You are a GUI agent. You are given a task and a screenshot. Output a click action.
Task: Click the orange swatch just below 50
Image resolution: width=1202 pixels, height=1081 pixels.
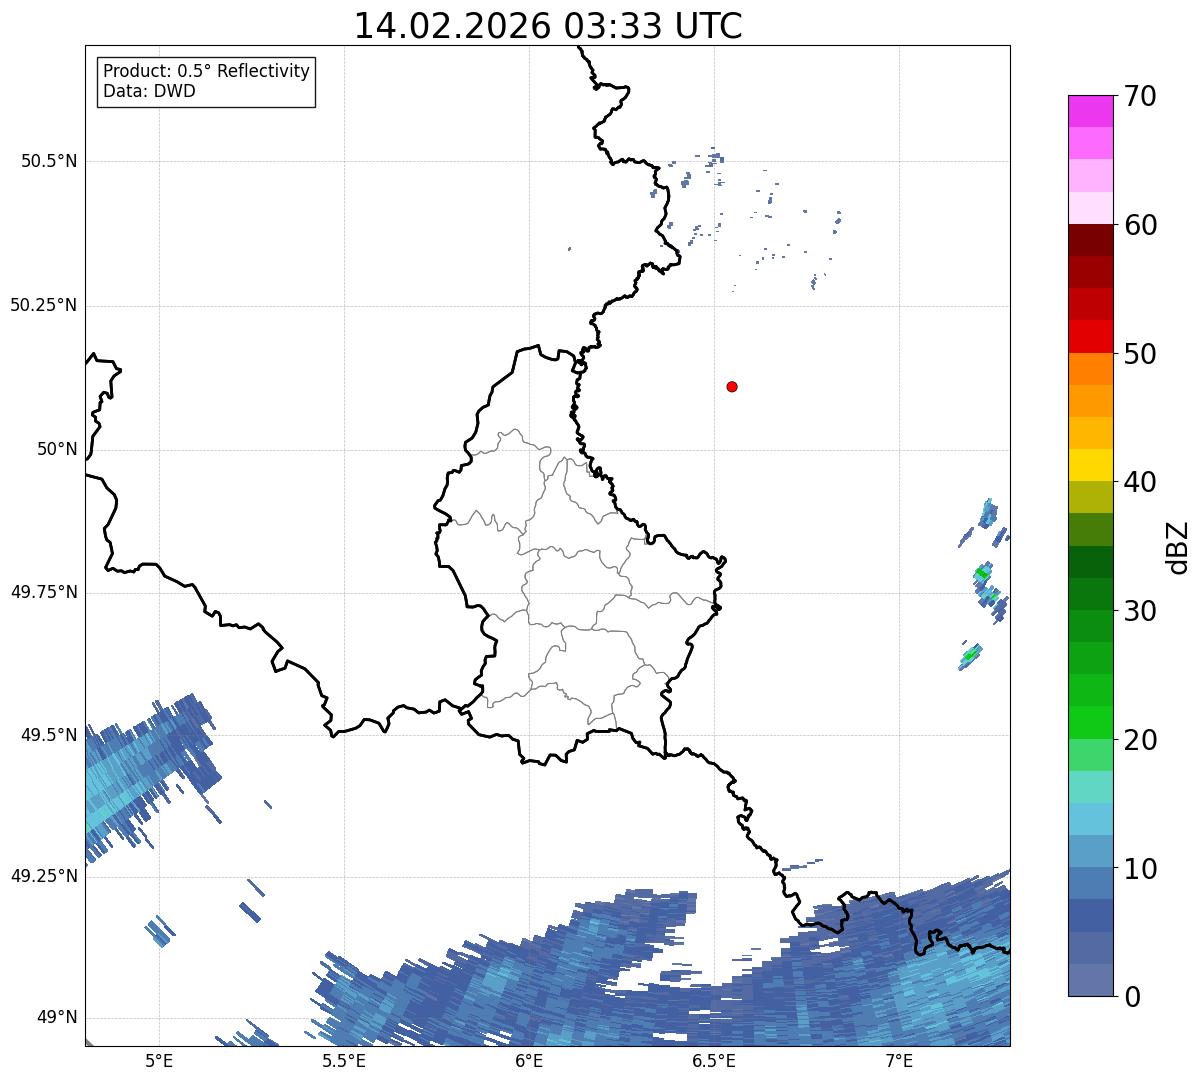[x=1090, y=369]
